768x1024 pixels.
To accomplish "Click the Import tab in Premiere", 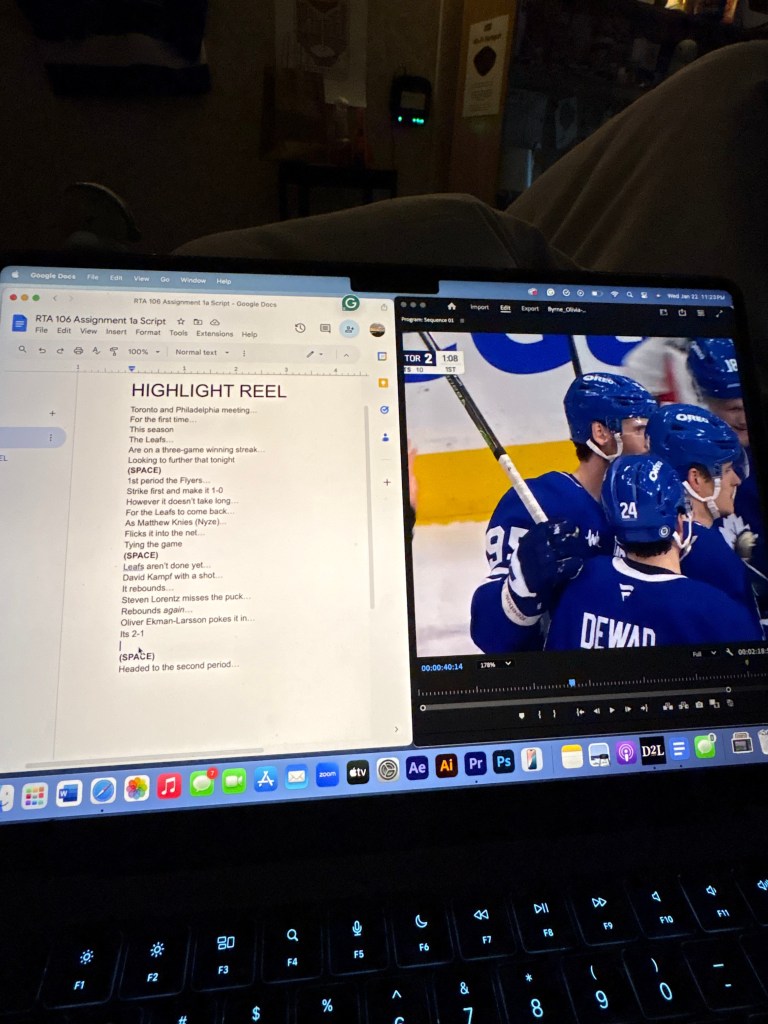I will pyautogui.click(x=480, y=307).
